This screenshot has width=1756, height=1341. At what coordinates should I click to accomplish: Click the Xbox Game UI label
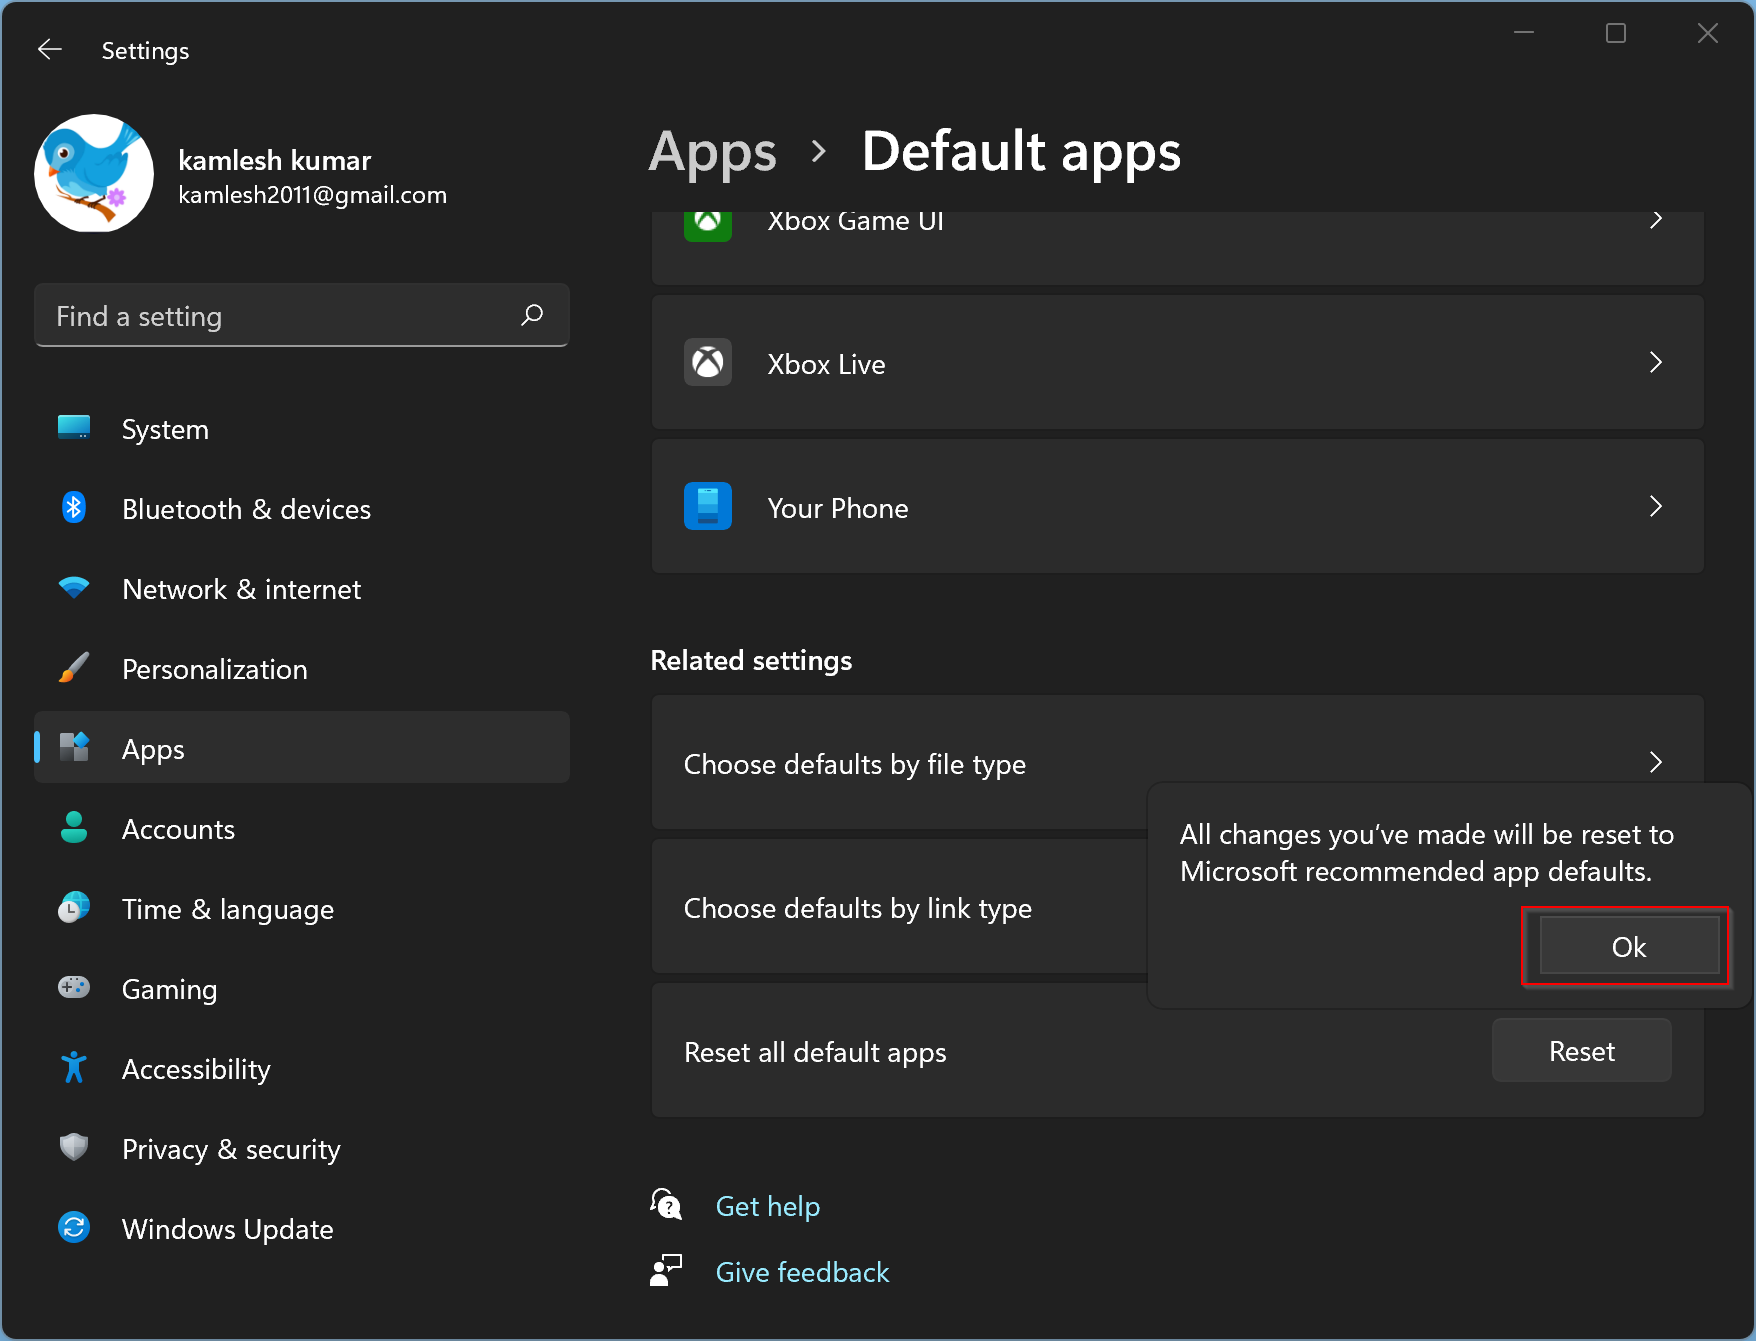(856, 221)
